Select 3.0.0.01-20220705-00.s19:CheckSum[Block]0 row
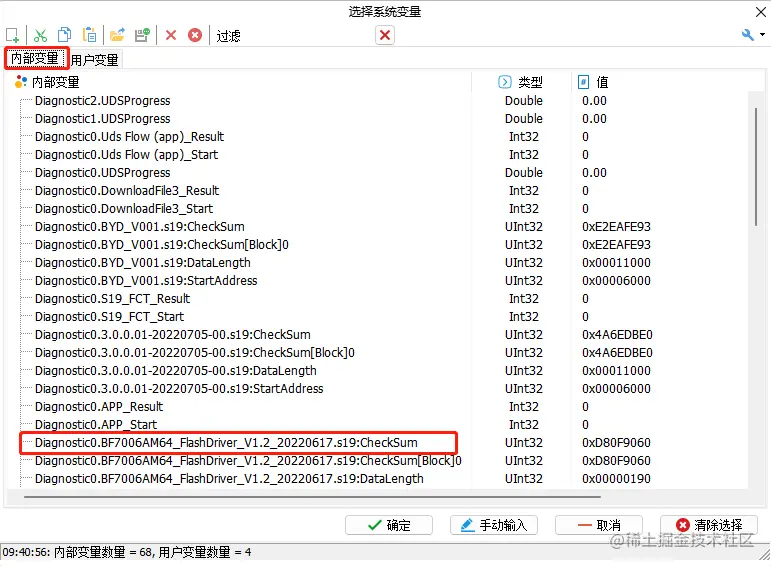The width and height of the screenshot is (771, 566). [x=195, y=353]
